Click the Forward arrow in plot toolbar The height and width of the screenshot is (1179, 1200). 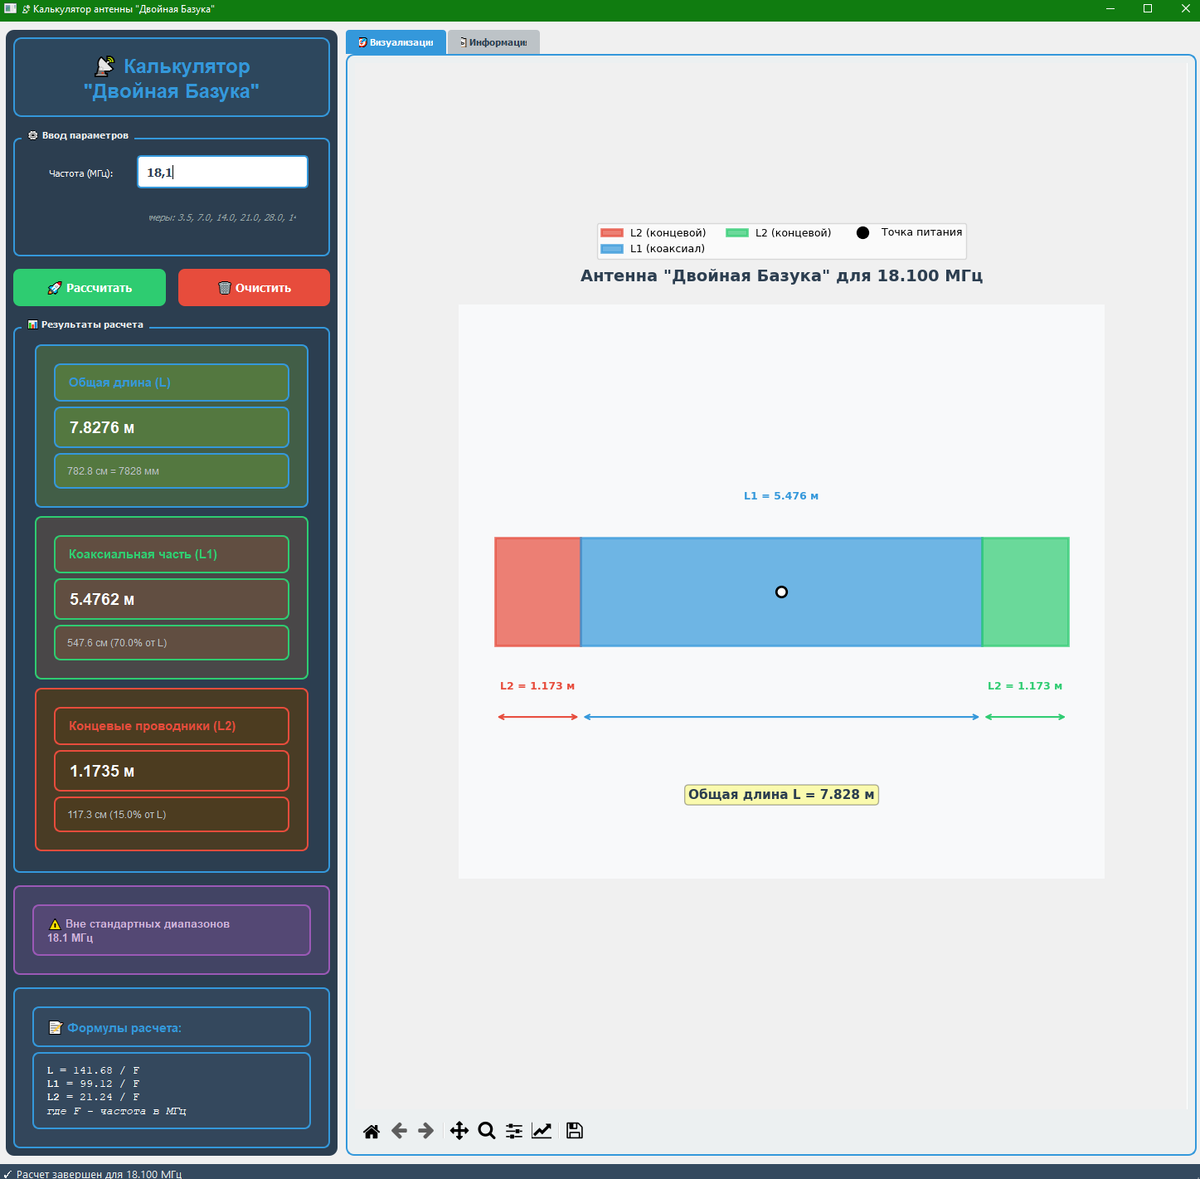[x=426, y=1131]
